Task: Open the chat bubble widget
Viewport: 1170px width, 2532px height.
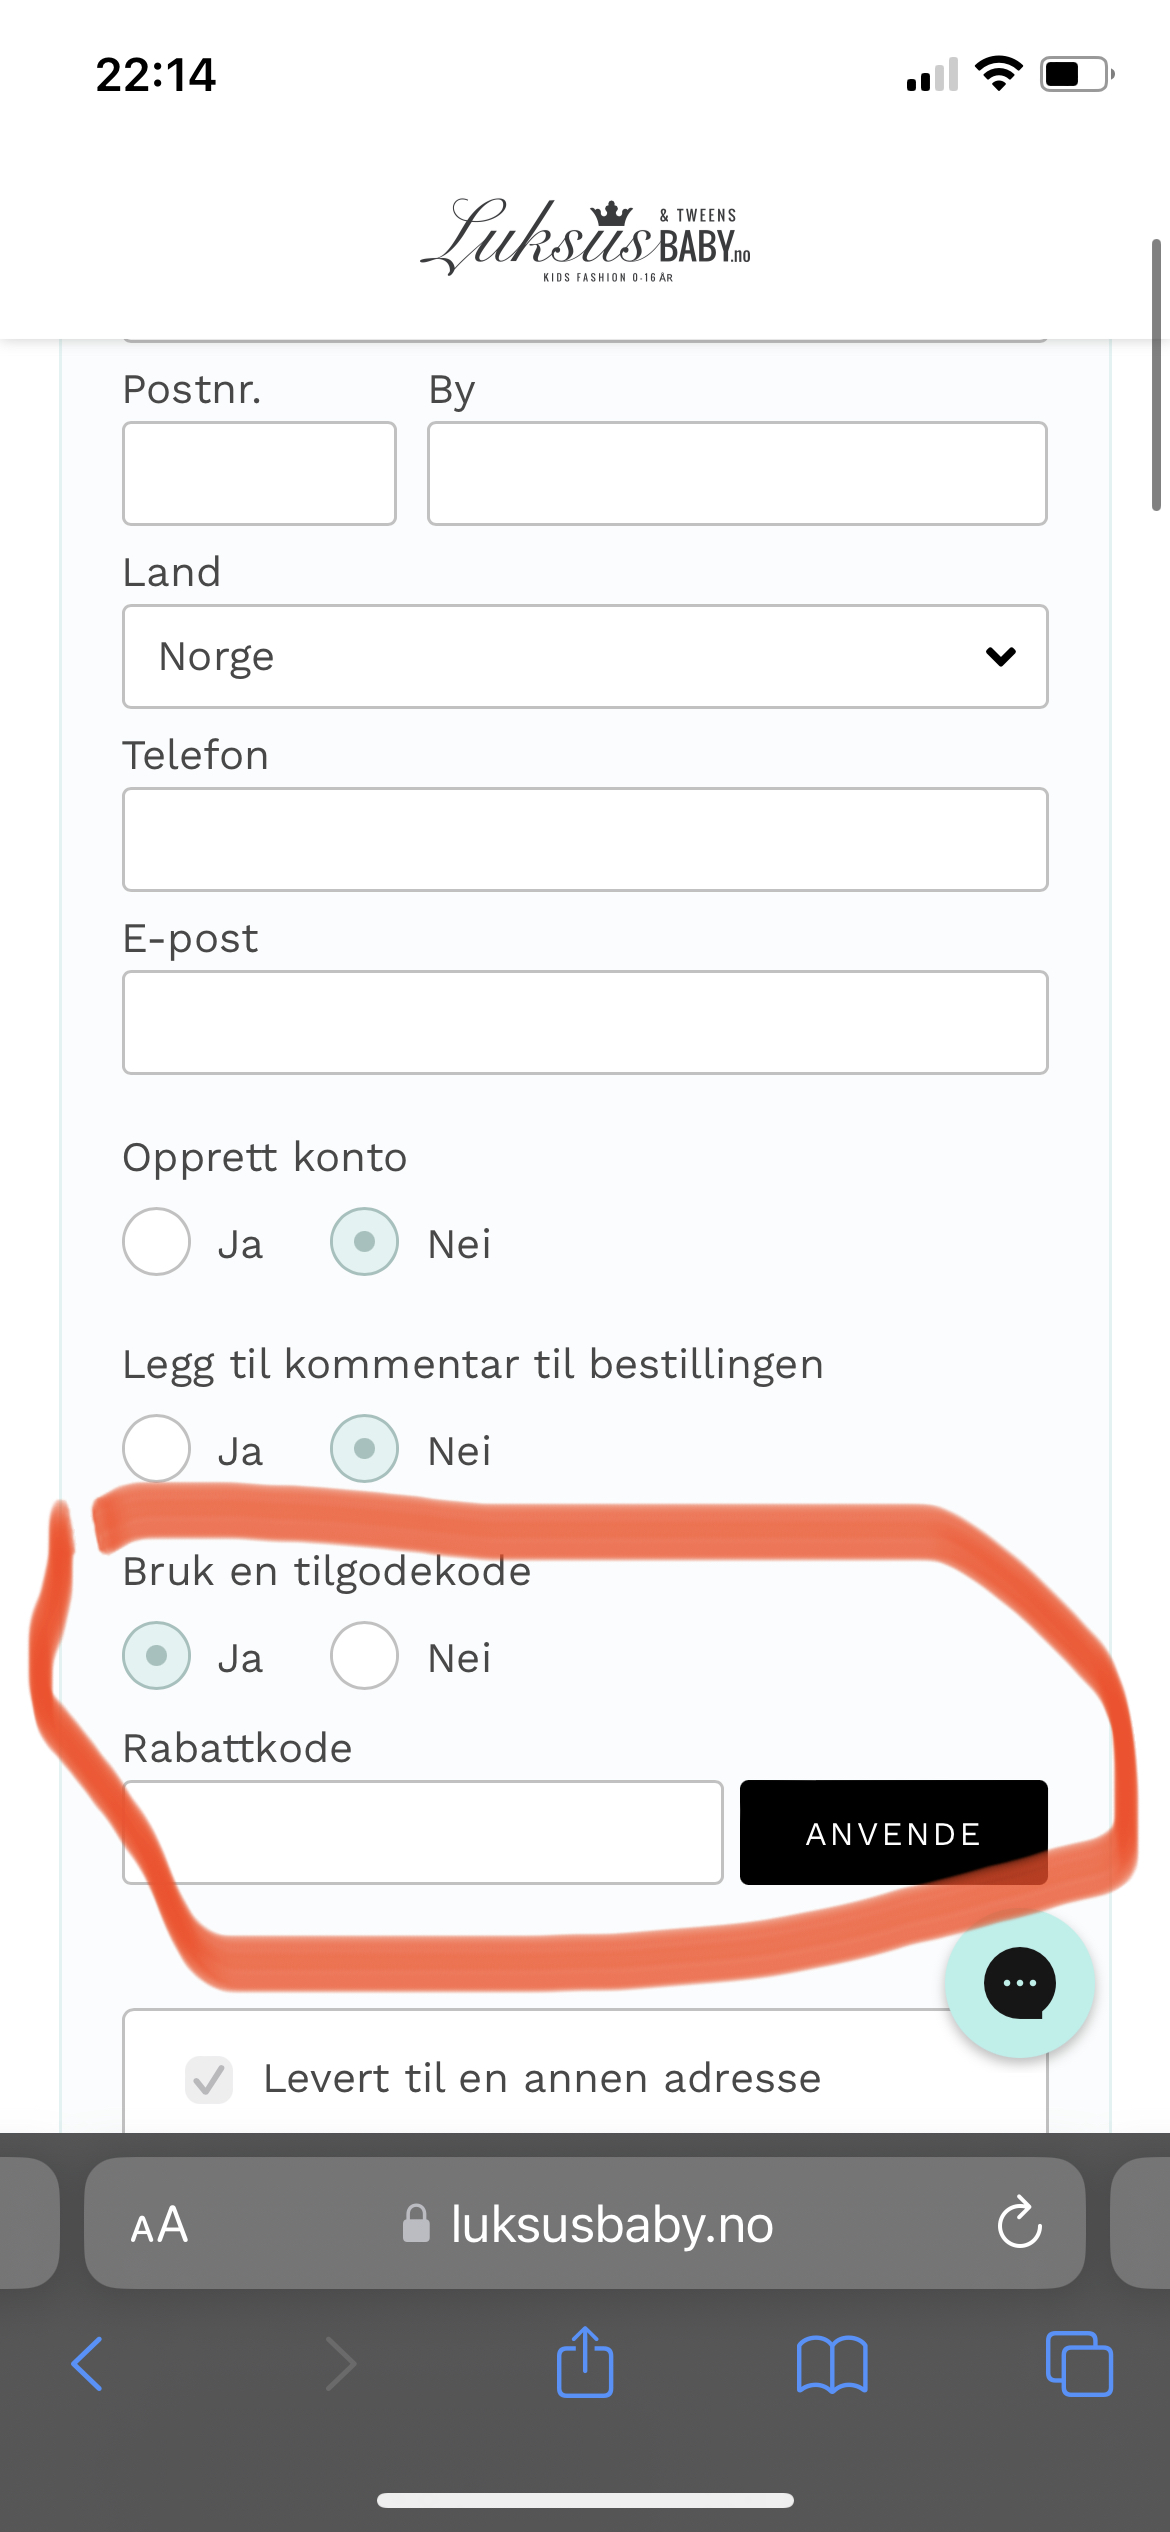Action: [x=1020, y=1983]
